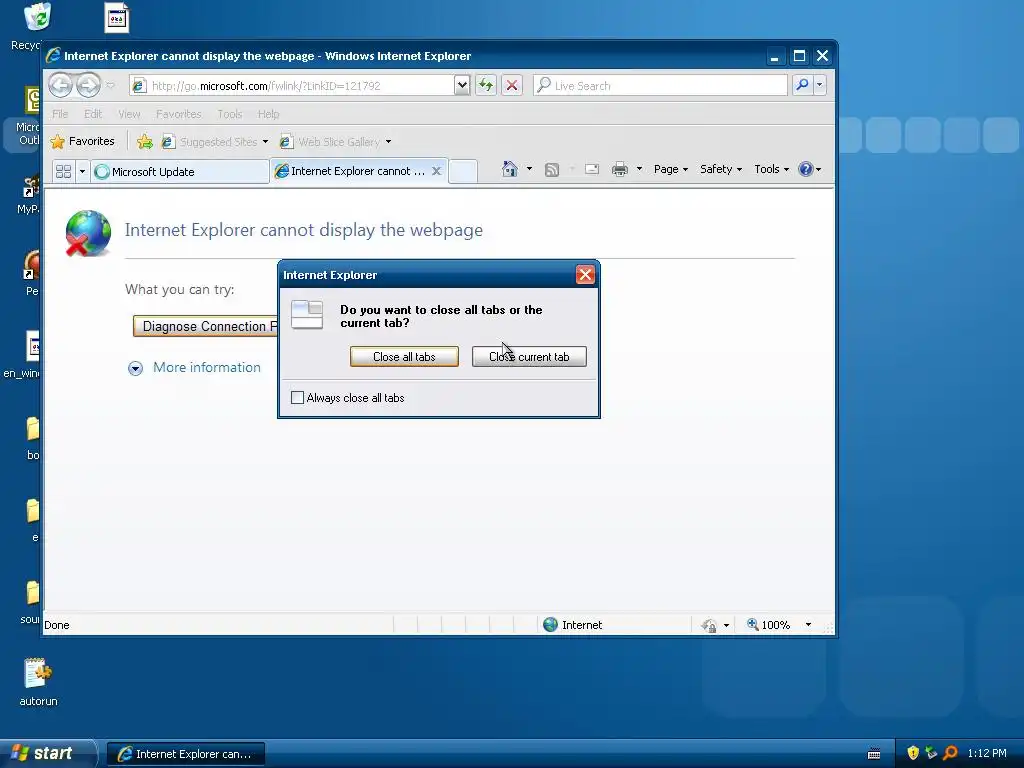Screen dimensions: 1024x768
Task: Click the keyboard icon in taskbar
Action: 874,754
